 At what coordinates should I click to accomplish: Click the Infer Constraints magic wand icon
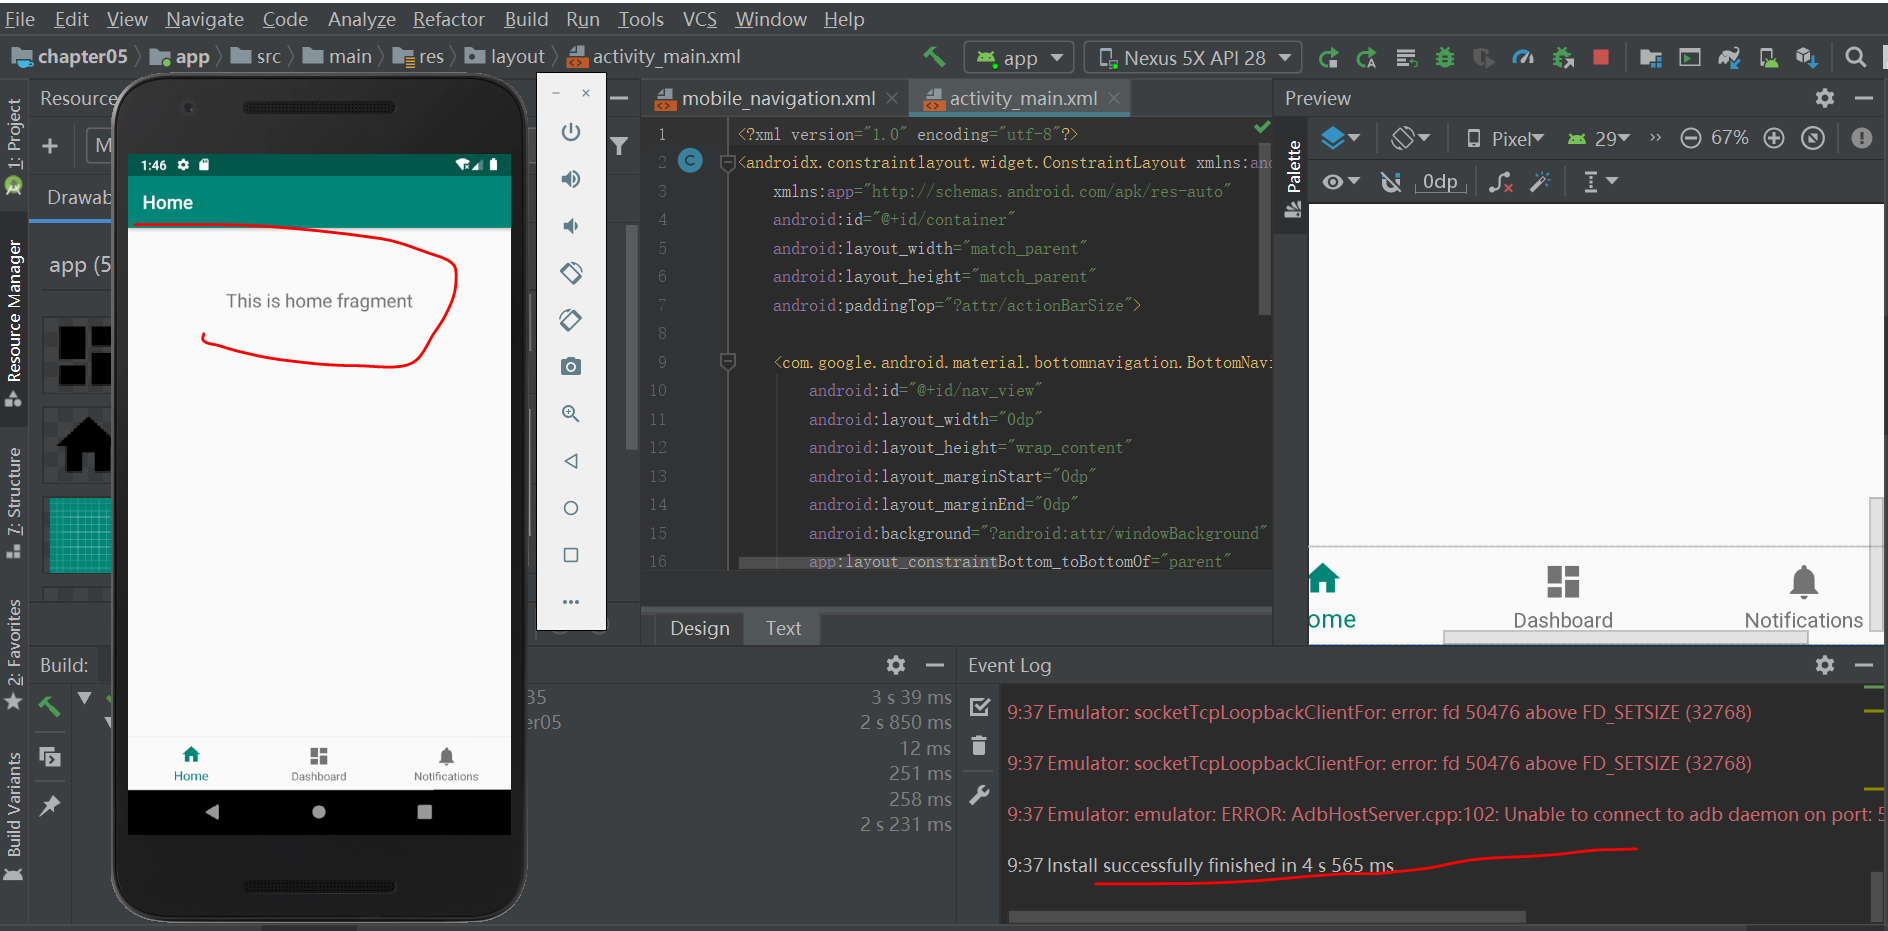click(1541, 182)
